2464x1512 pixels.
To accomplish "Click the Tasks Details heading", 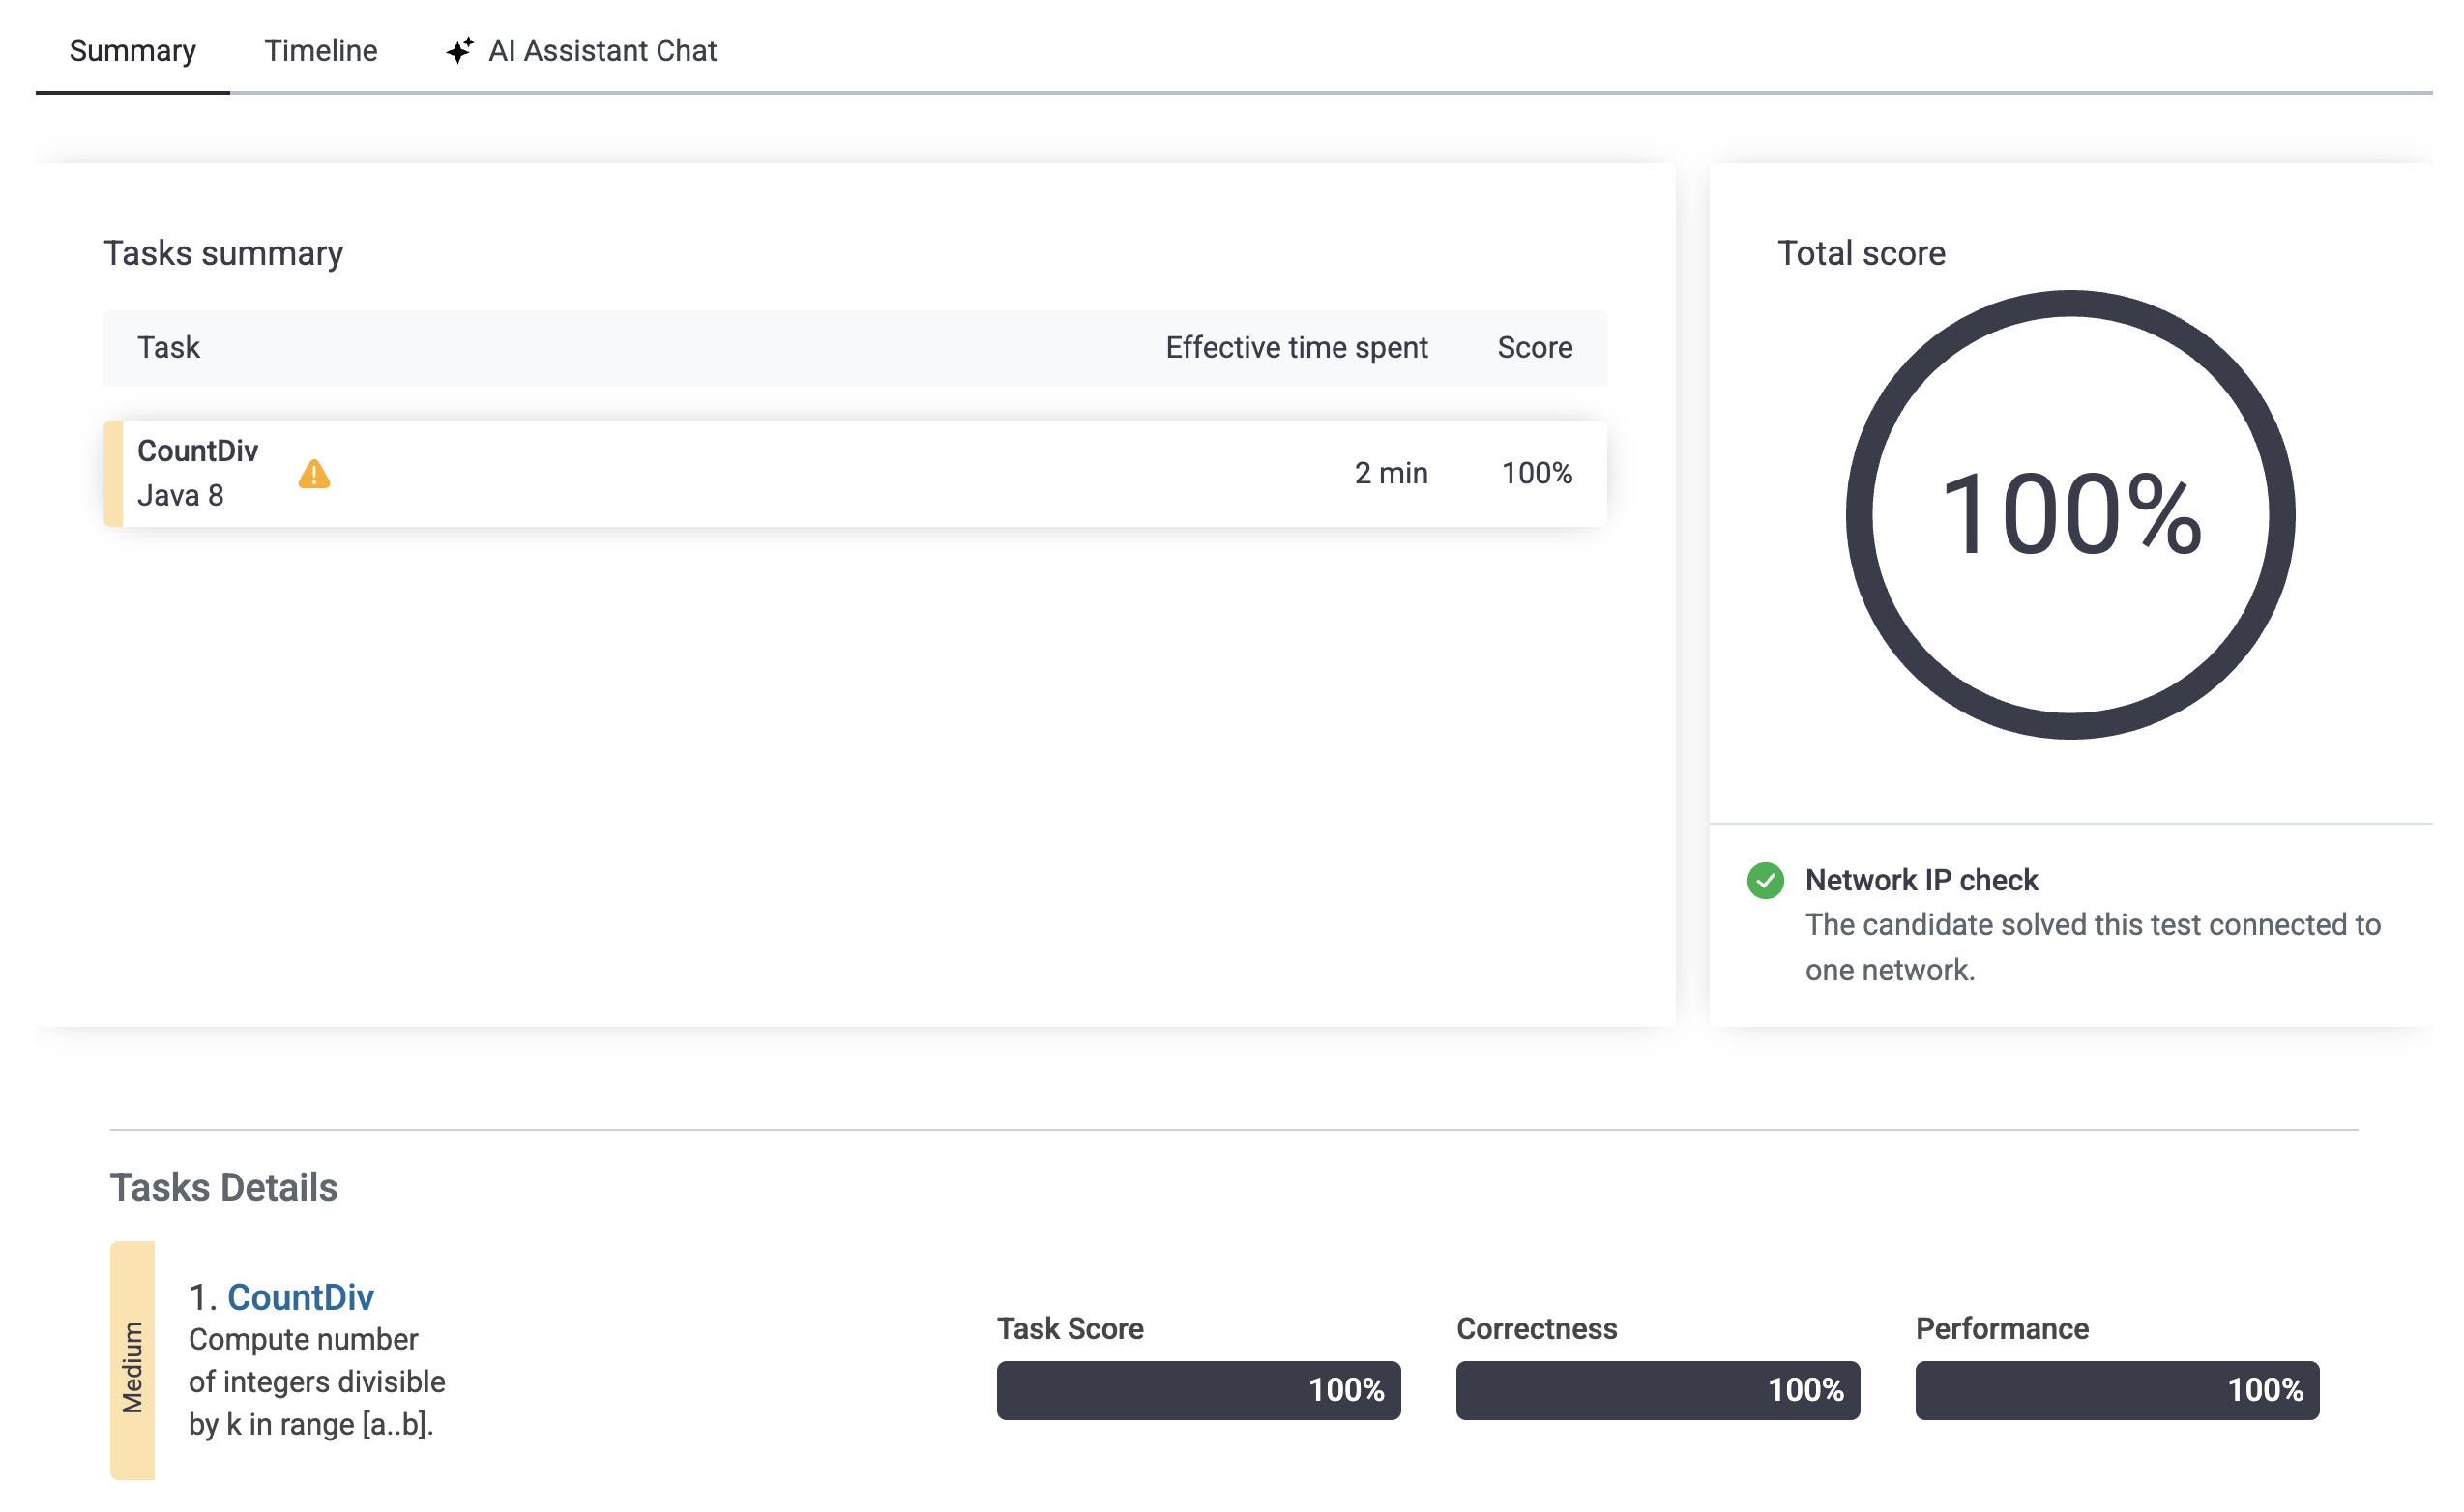I will (223, 1188).
